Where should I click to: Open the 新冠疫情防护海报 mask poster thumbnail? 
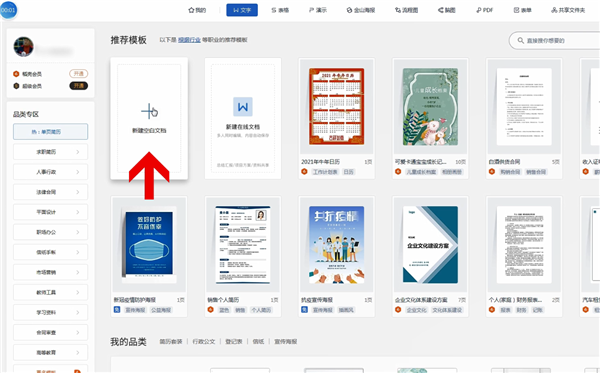(x=149, y=244)
